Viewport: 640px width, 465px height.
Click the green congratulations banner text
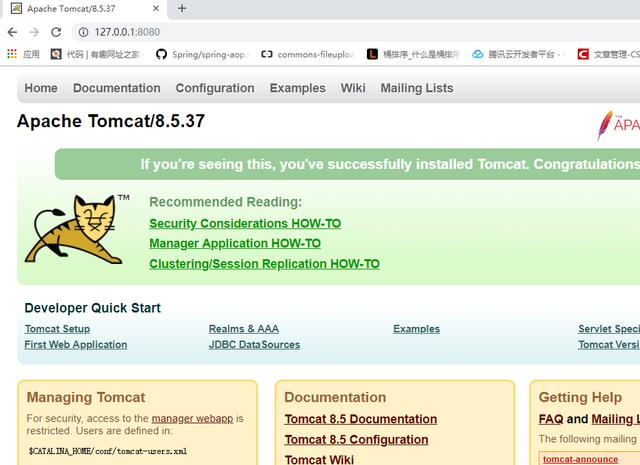[x=390, y=164]
